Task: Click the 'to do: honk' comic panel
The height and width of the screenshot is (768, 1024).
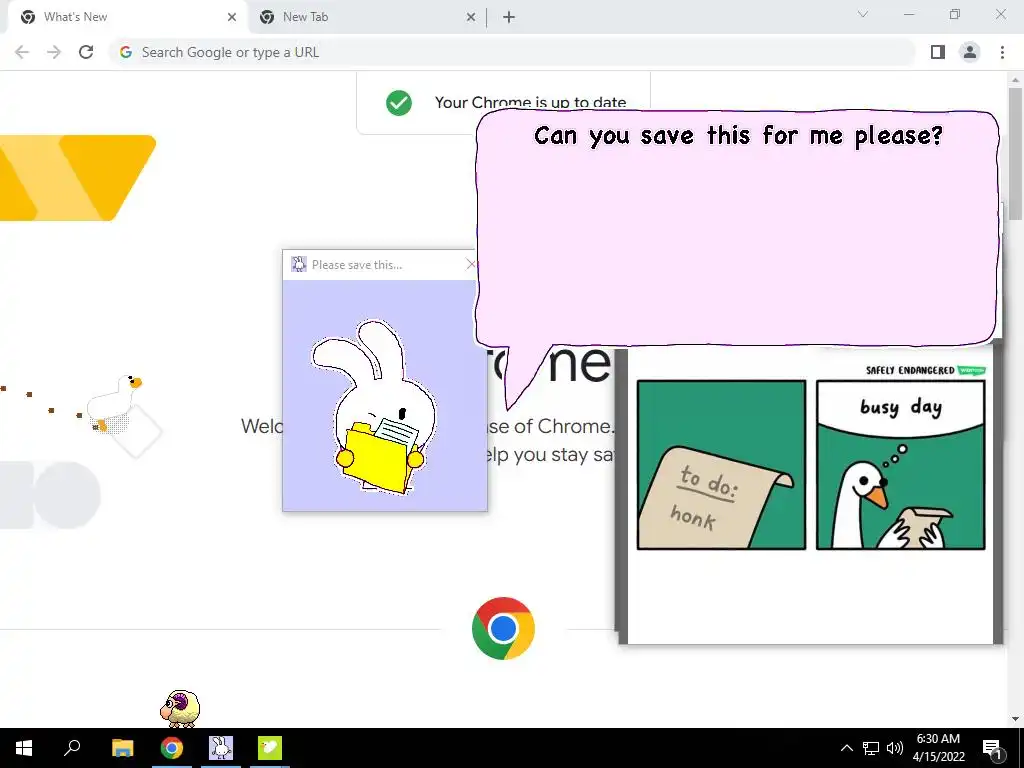Action: tap(721, 464)
